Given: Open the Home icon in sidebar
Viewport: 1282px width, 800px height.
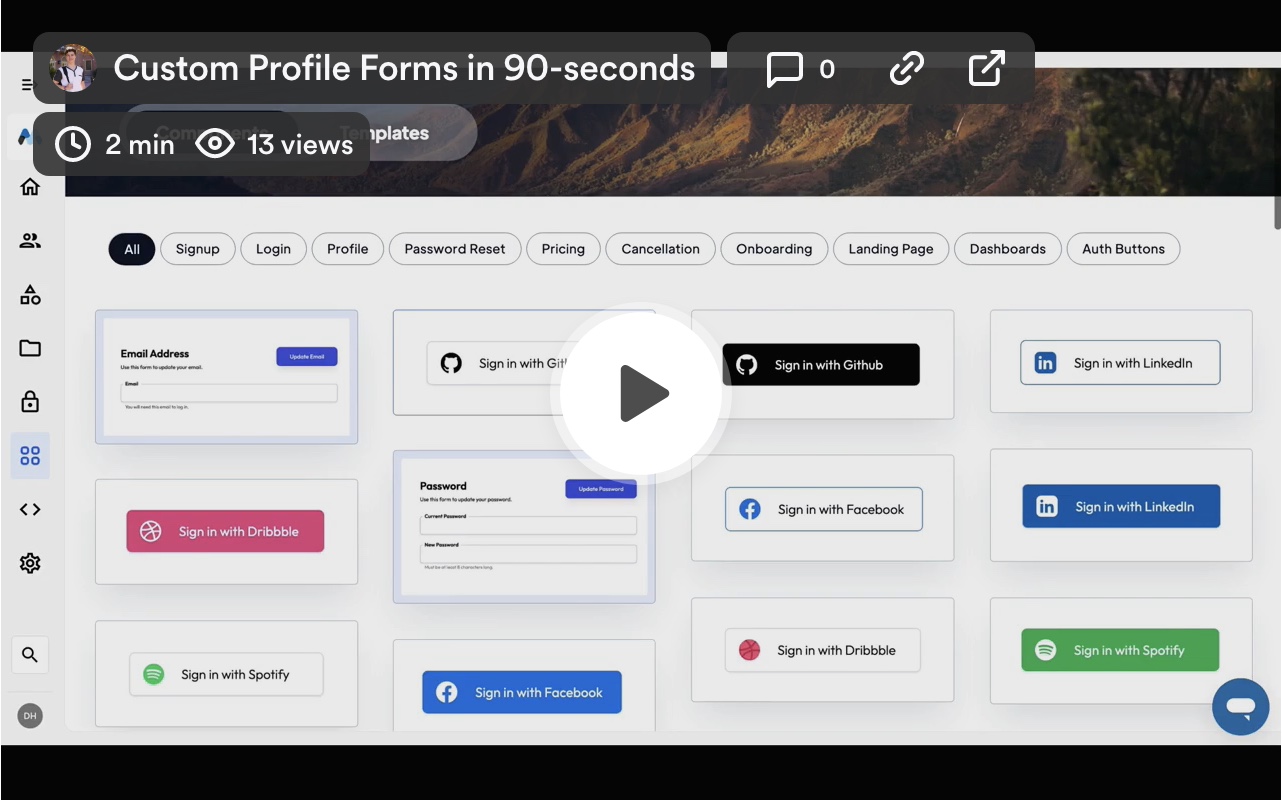Looking at the screenshot, I should [x=30, y=187].
